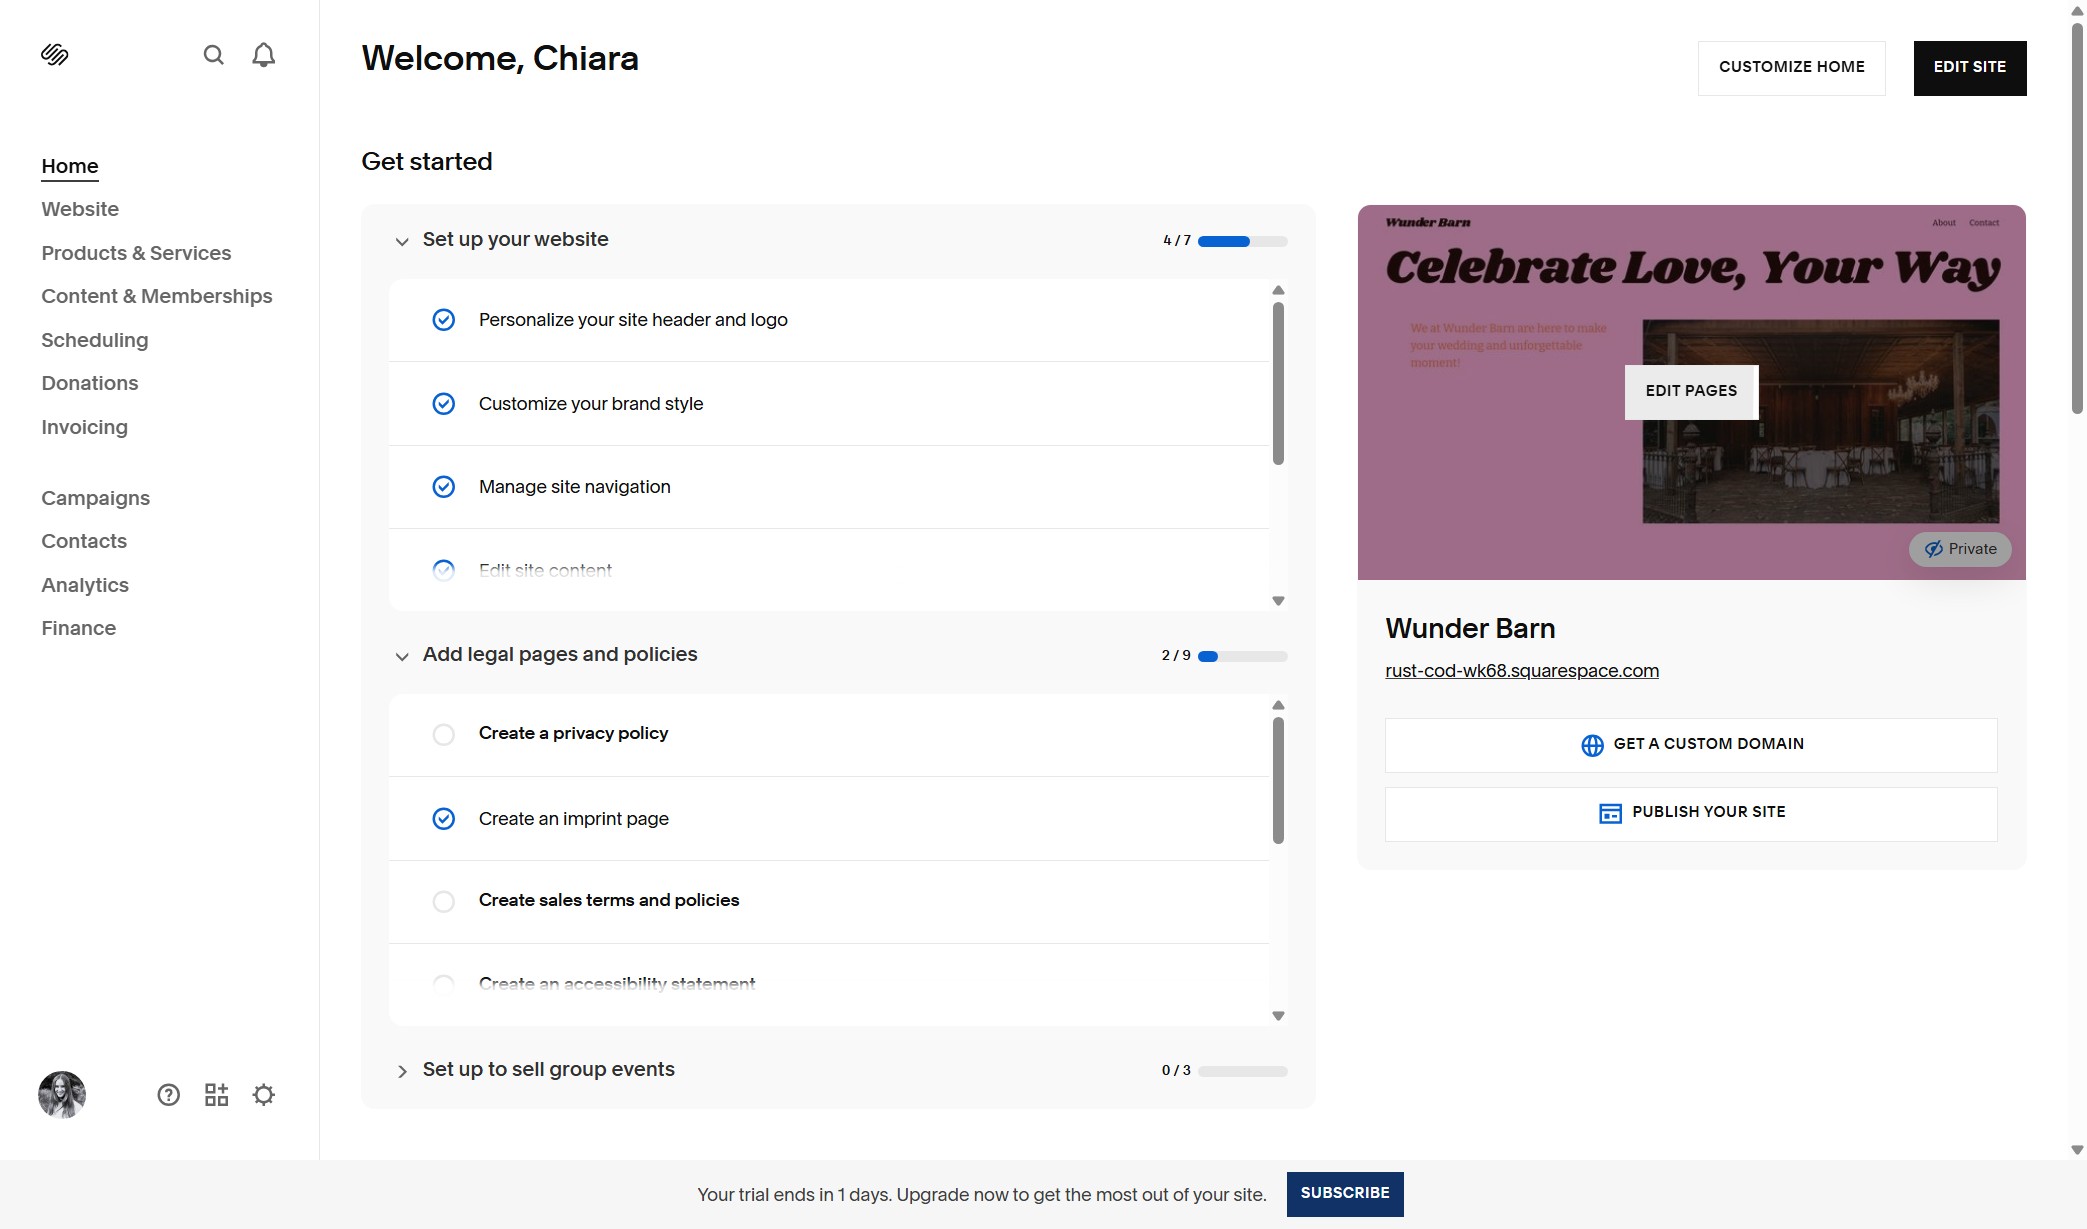Expand the Set up to sell group events section
This screenshot has width=2087, height=1229.
click(402, 1071)
